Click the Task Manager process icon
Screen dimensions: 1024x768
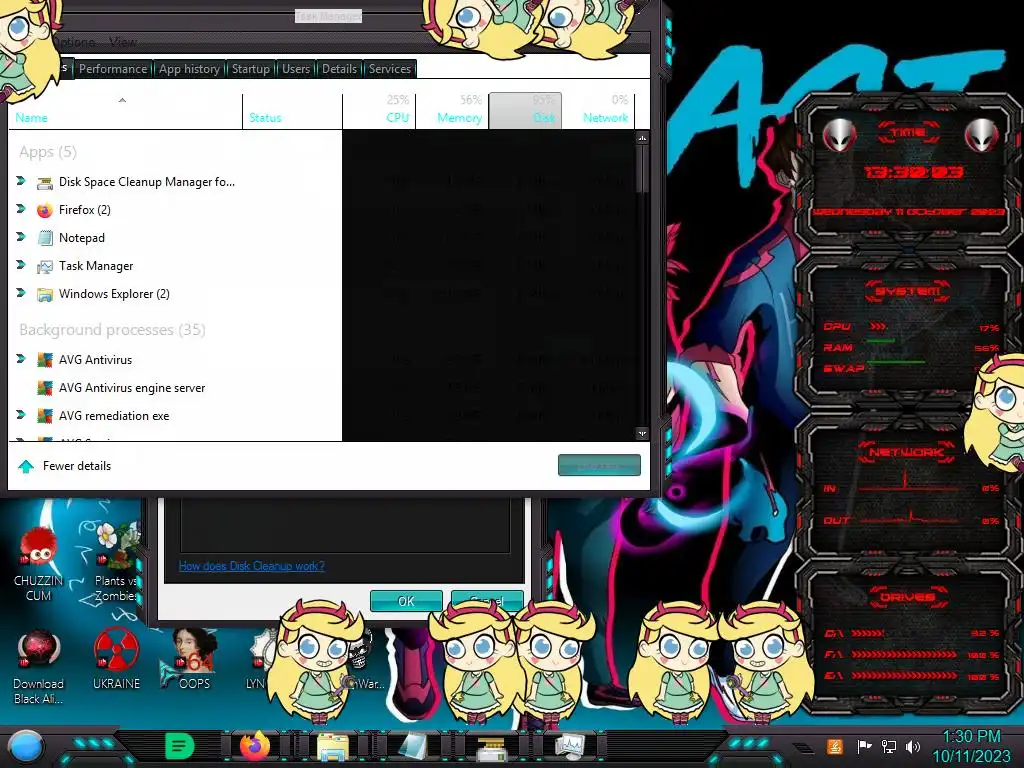pos(44,266)
